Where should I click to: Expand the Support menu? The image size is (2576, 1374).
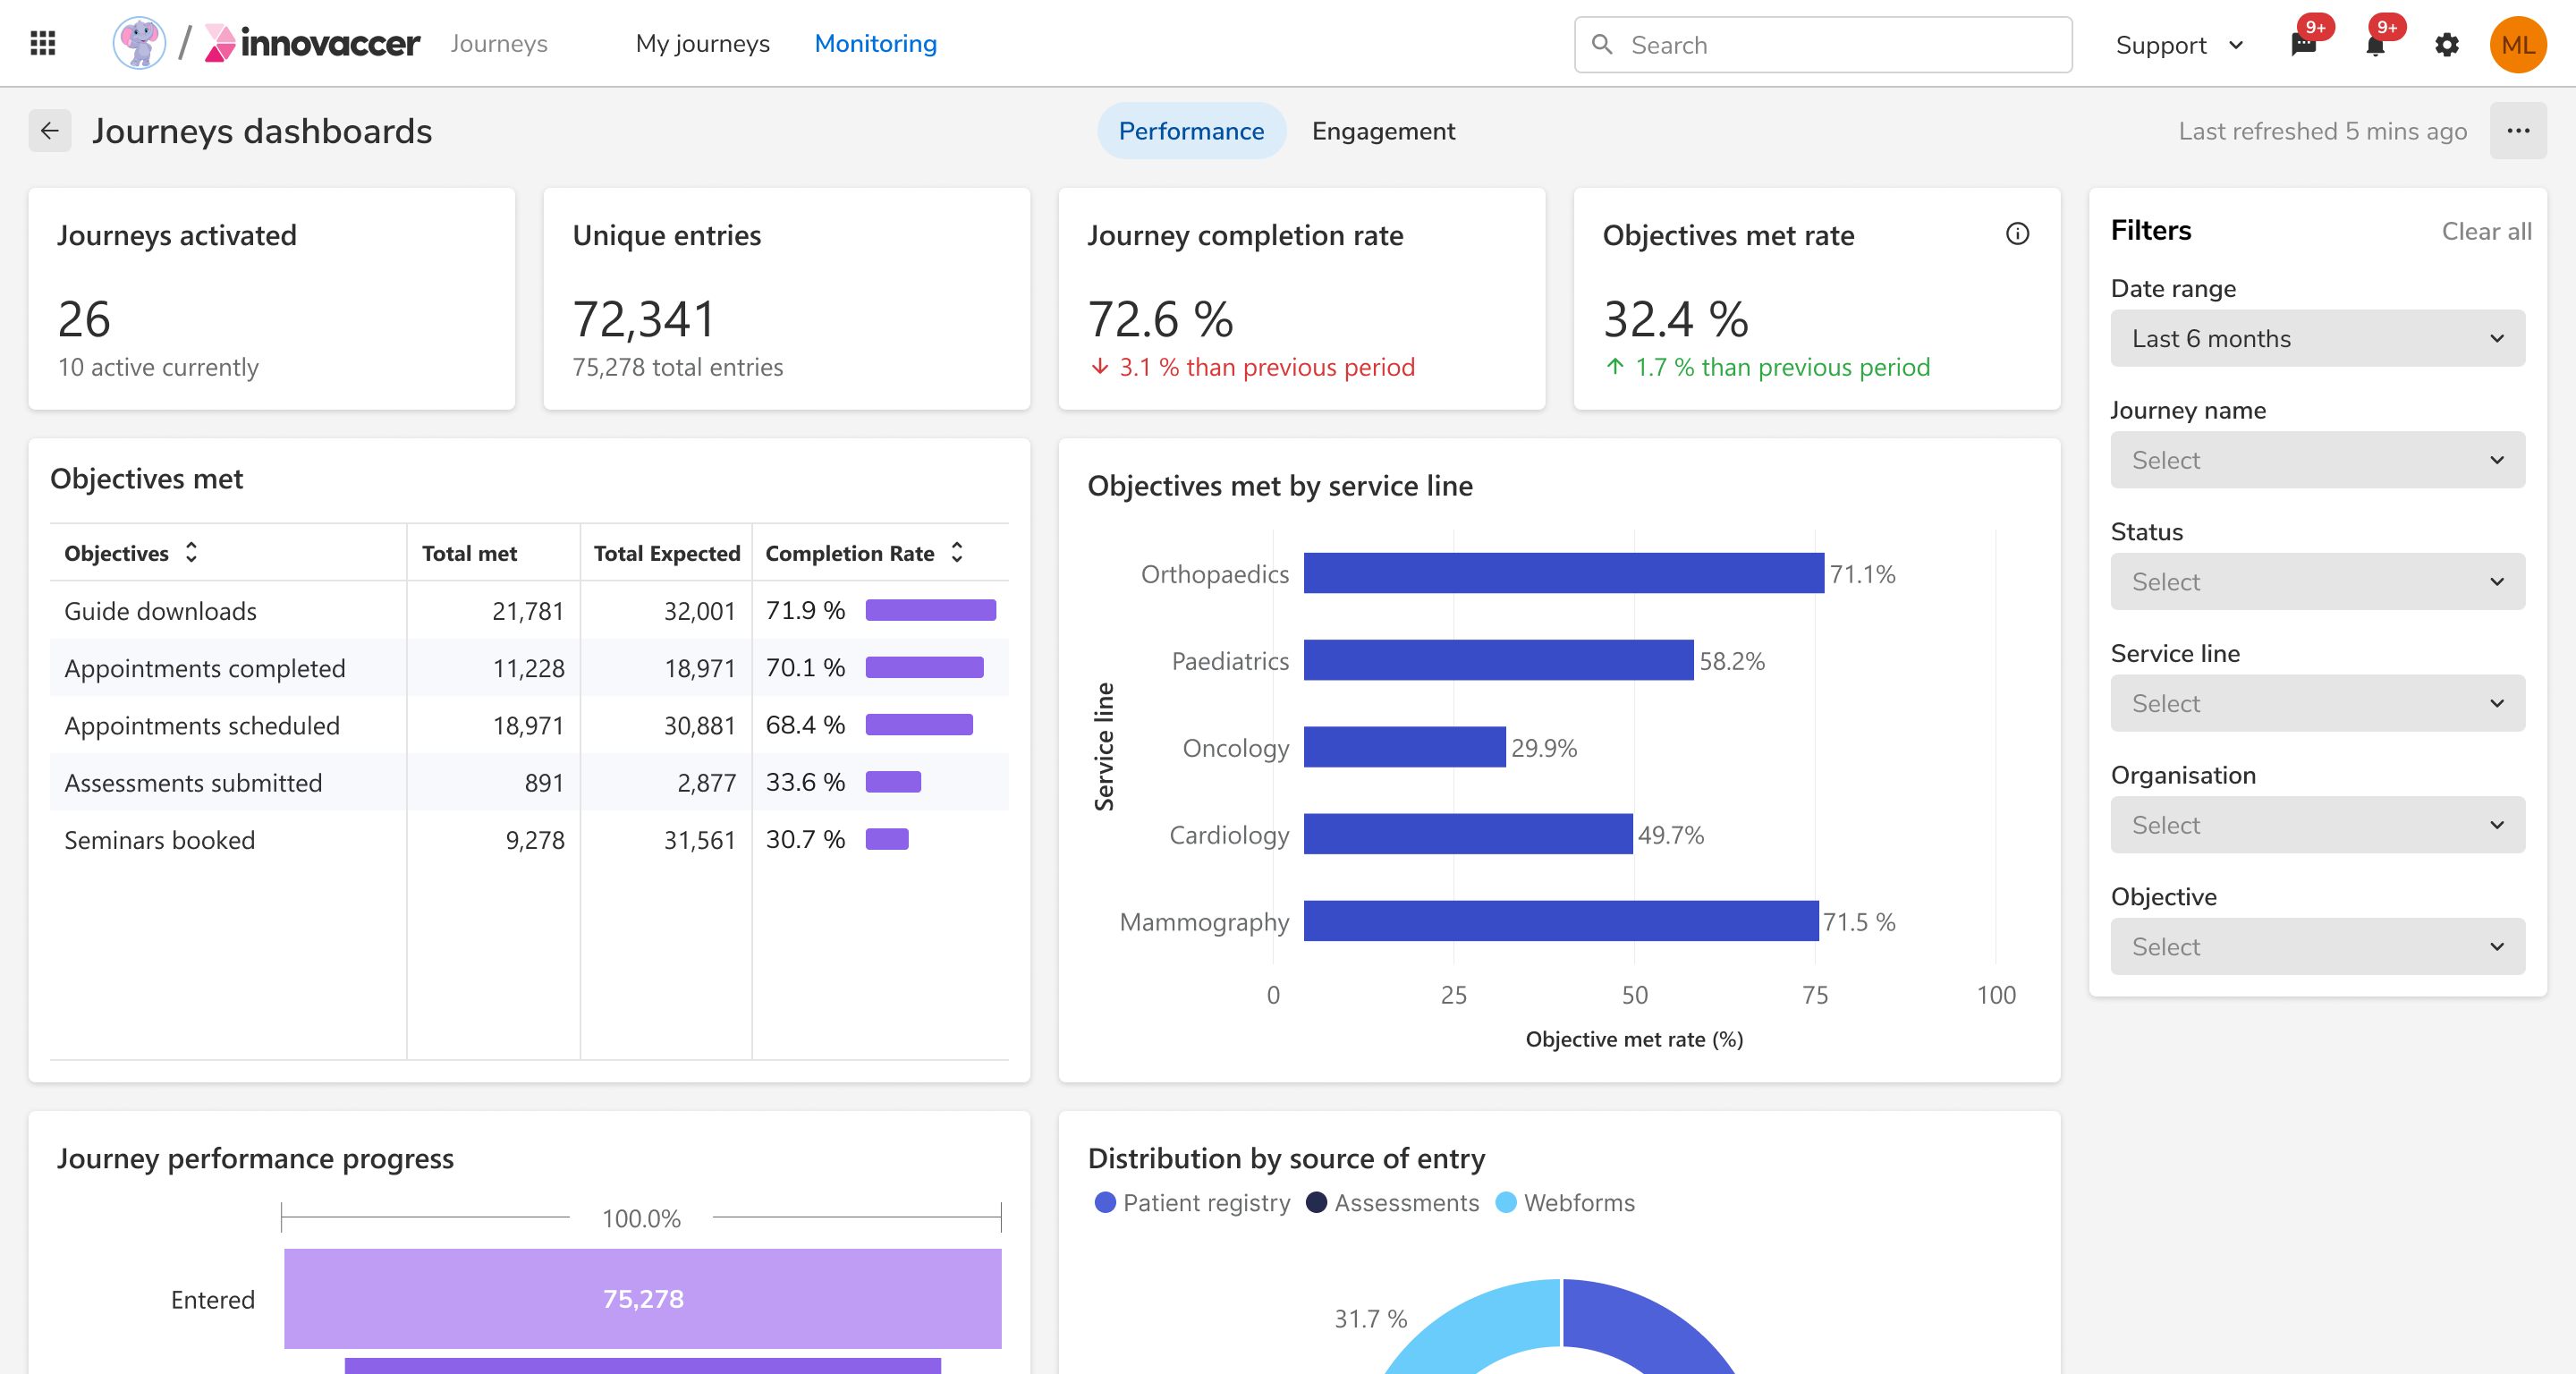point(2180,45)
